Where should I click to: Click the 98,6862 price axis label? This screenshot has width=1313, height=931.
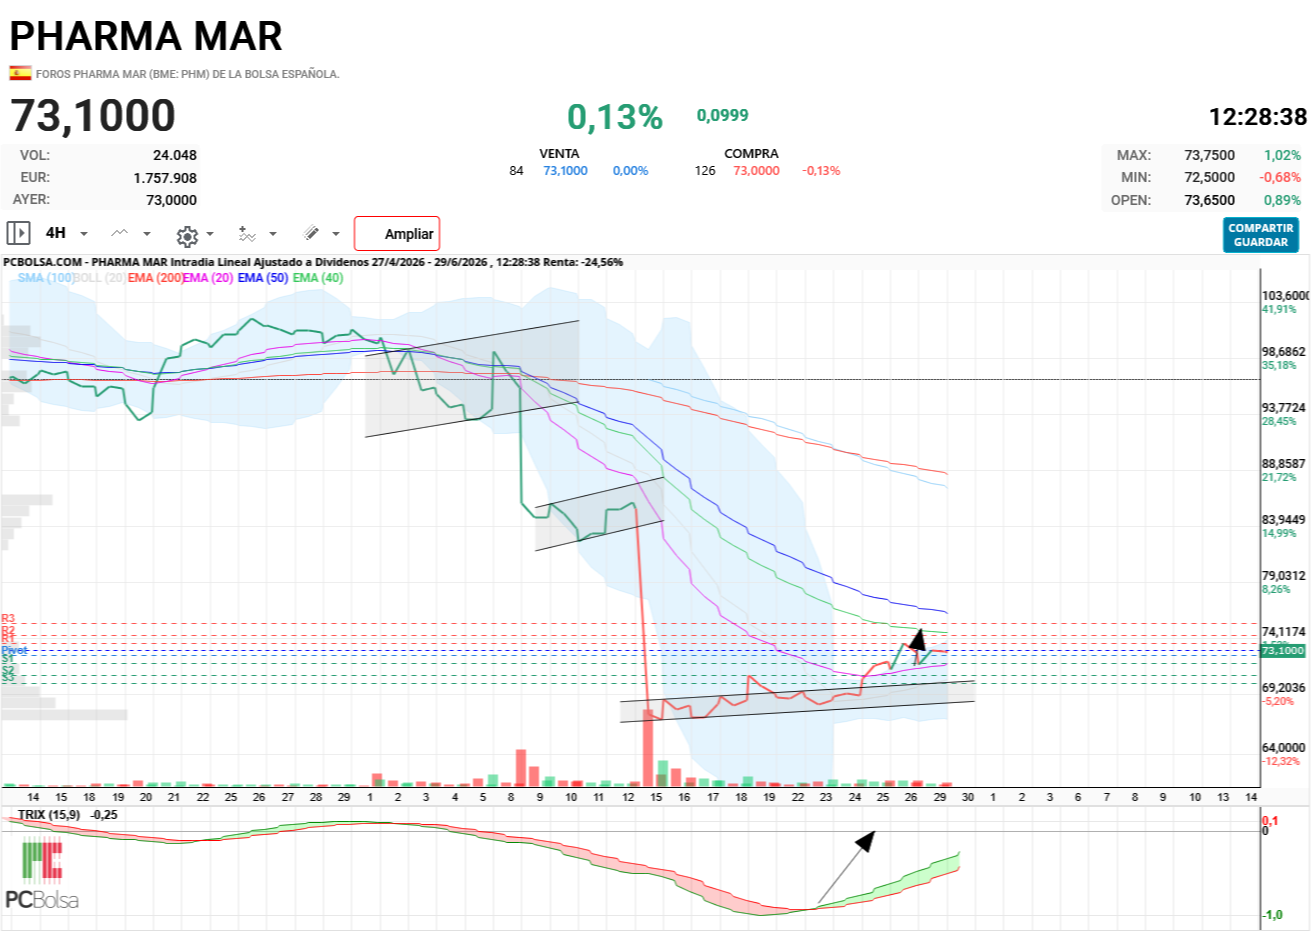coord(1284,352)
